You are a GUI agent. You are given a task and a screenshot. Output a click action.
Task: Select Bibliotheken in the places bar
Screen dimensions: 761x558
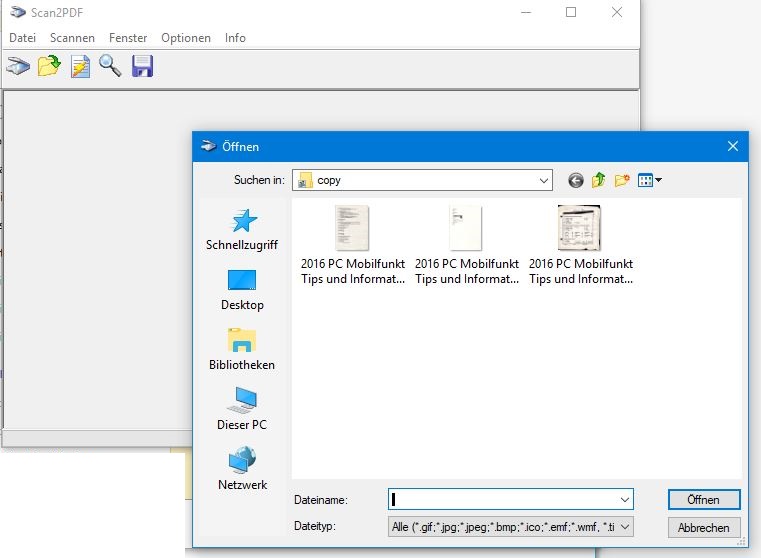242,350
